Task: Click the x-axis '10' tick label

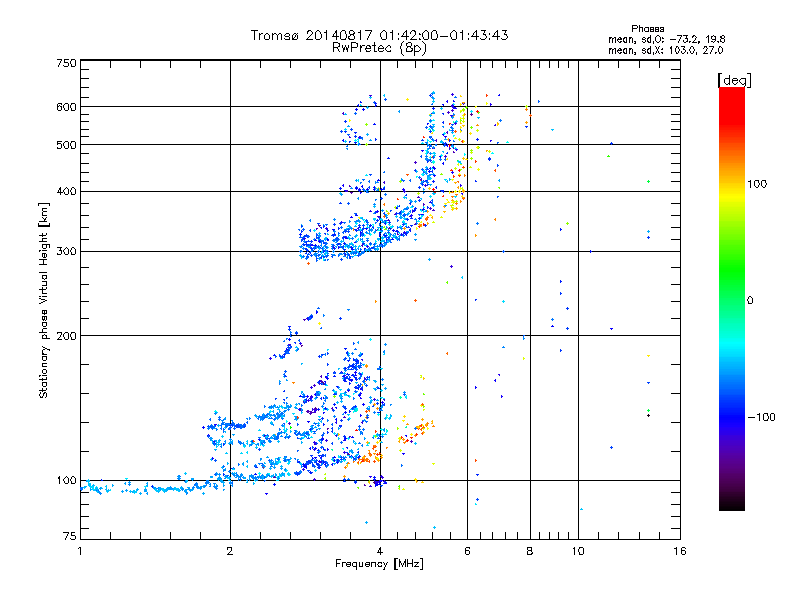Action: coord(578,551)
